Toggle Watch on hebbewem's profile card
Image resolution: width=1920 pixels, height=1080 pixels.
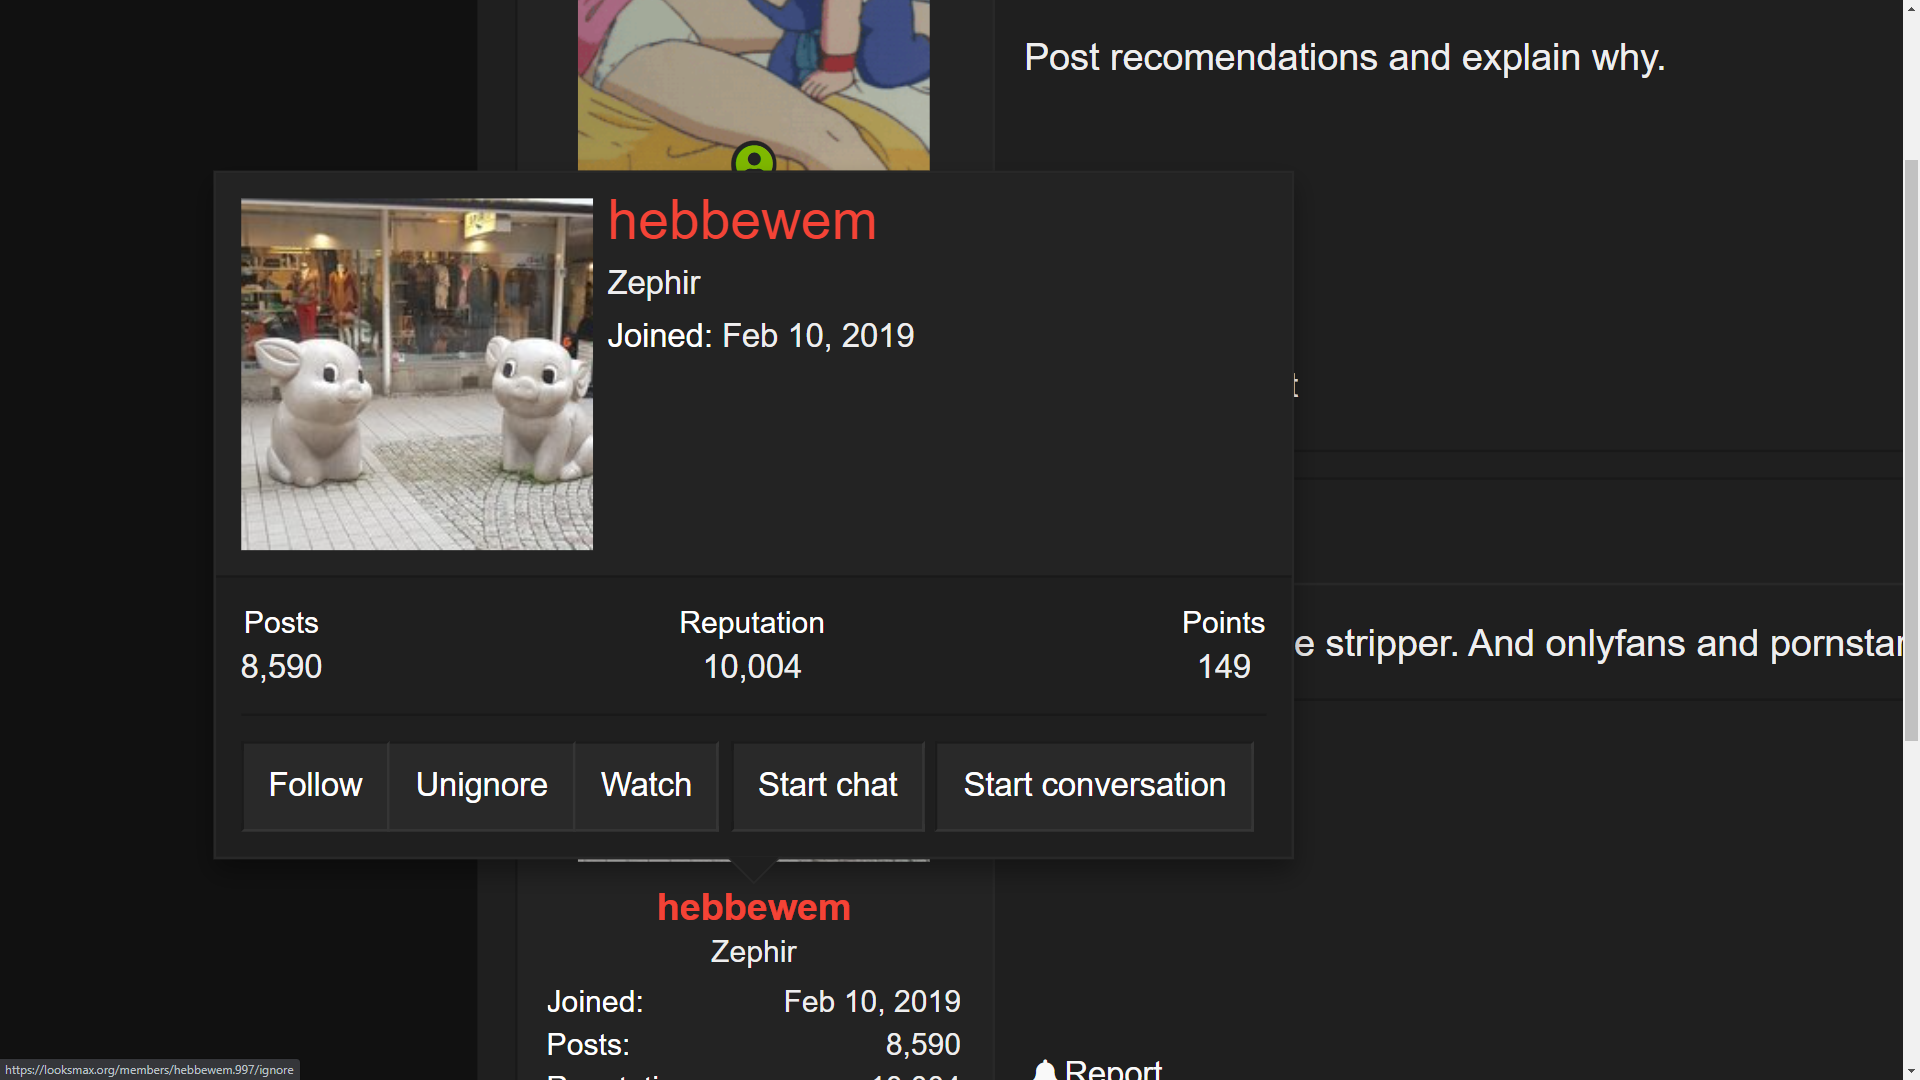[646, 786]
